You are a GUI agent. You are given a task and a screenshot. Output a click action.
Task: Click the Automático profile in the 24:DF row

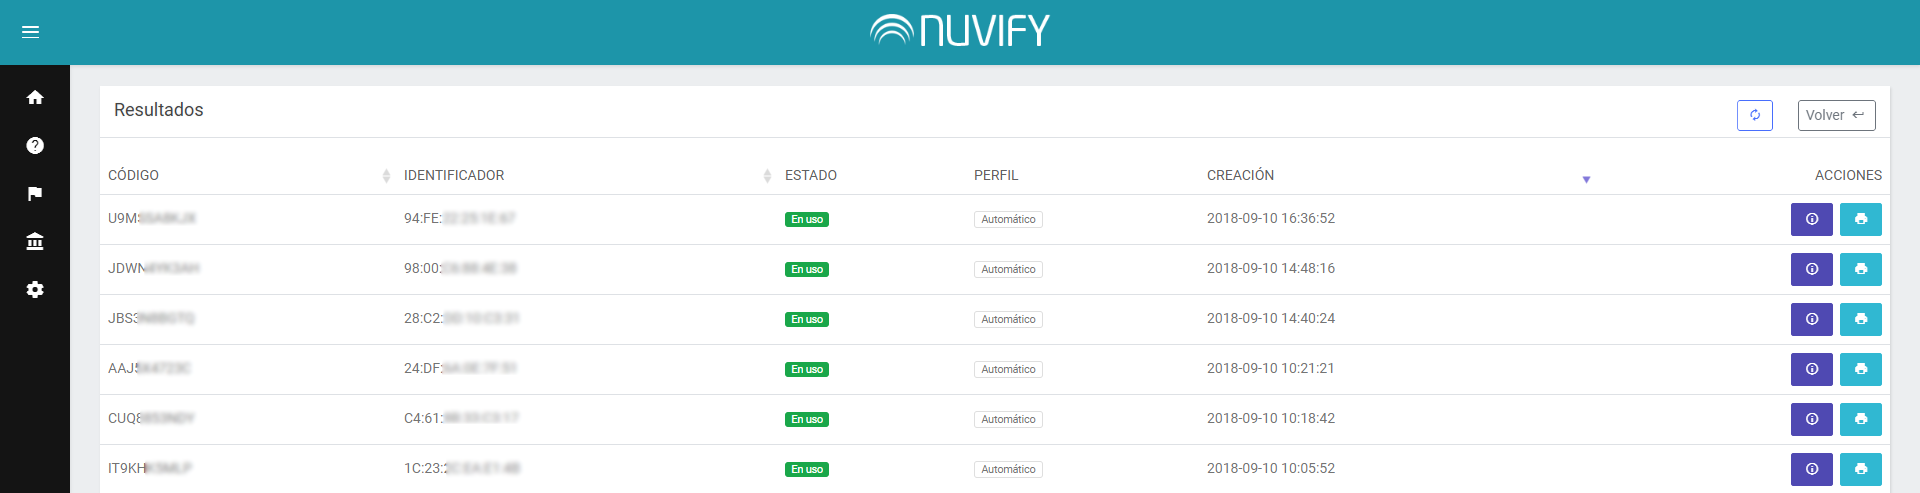[1008, 369]
